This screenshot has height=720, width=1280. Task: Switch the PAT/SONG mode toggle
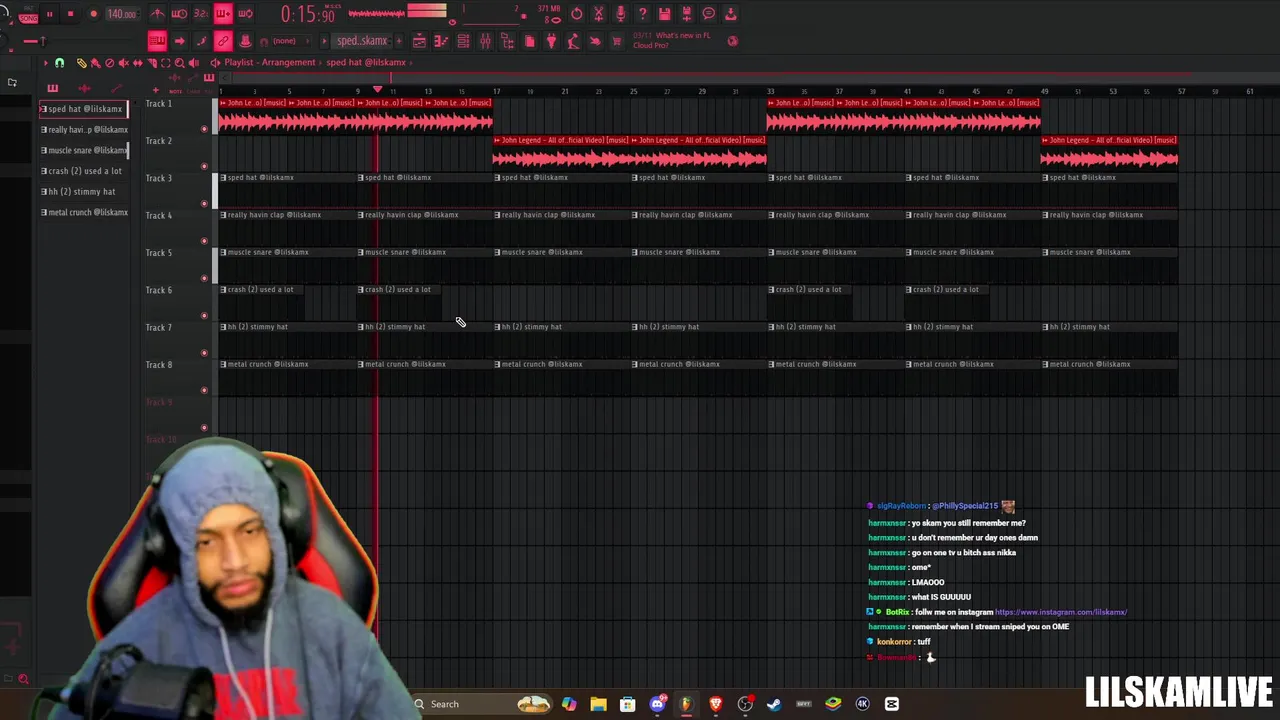coord(28,14)
